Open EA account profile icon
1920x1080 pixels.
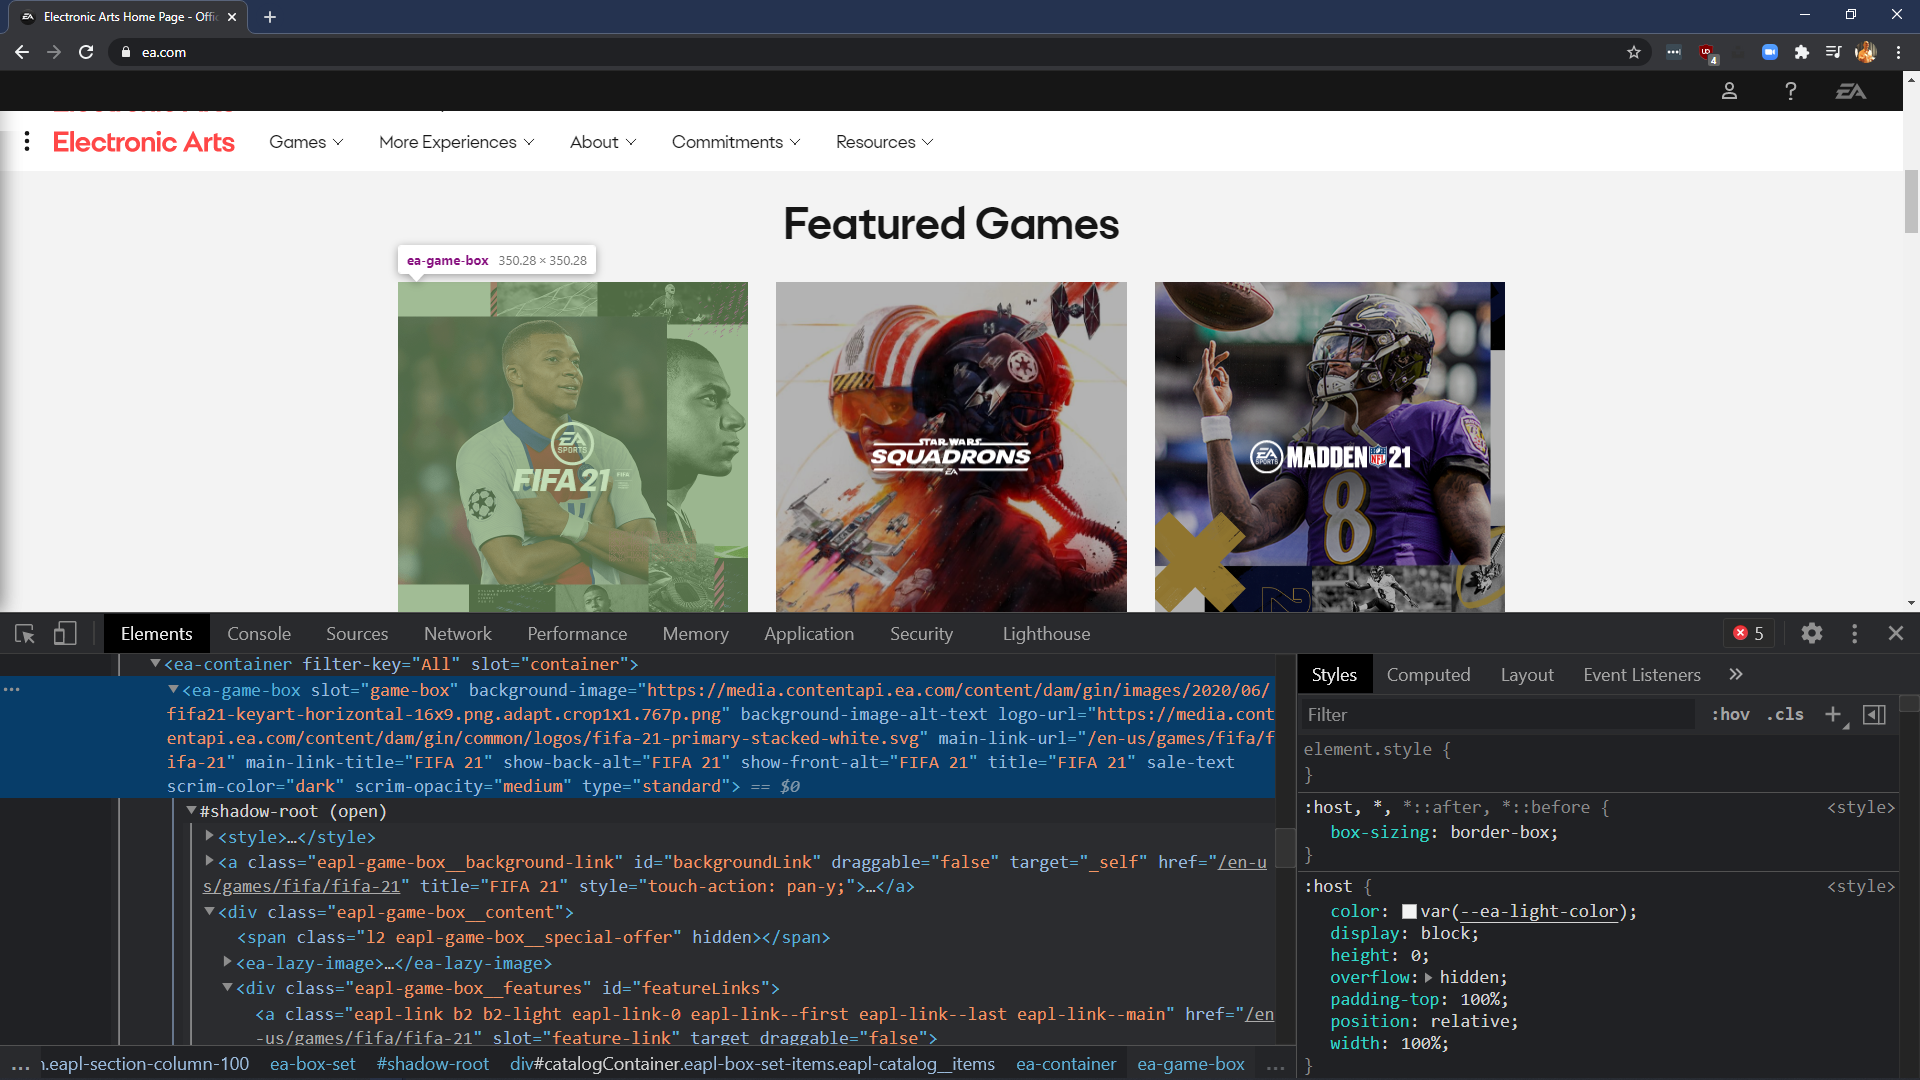(x=1729, y=91)
